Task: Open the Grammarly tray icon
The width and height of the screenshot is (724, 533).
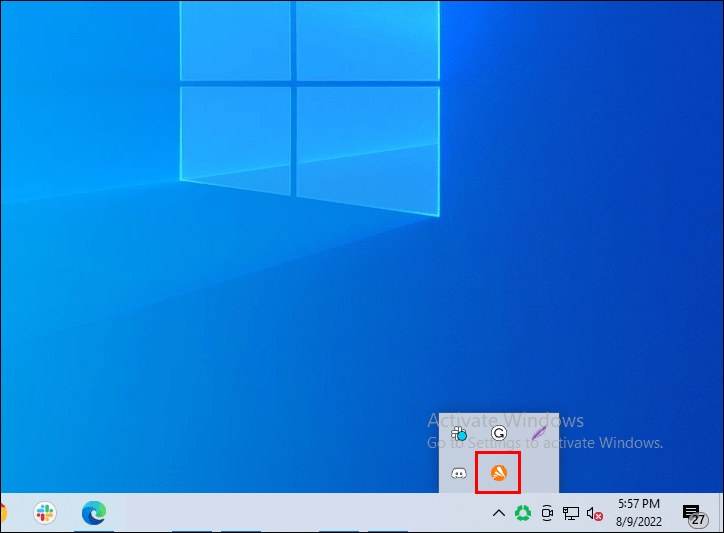Action: pyautogui.click(x=498, y=433)
